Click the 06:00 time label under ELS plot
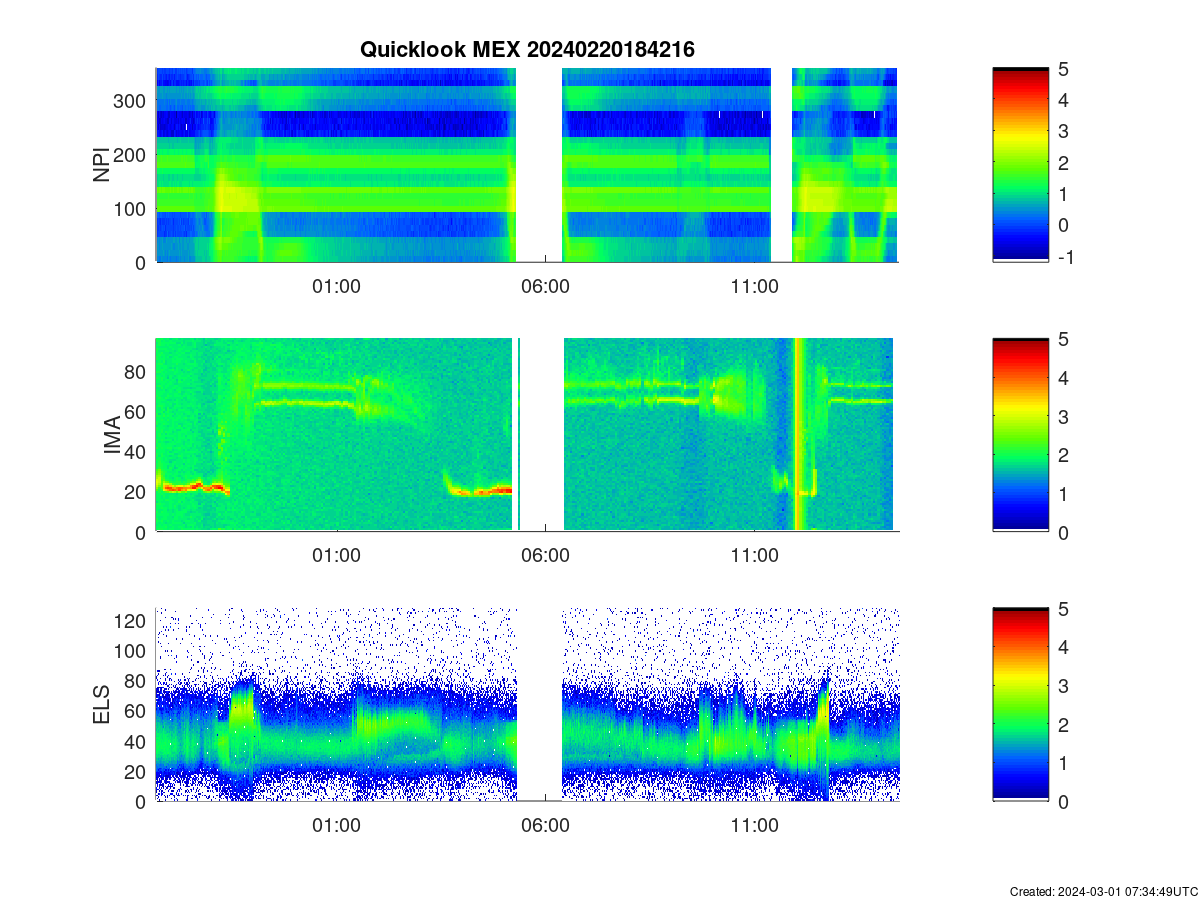 (546, 826)
